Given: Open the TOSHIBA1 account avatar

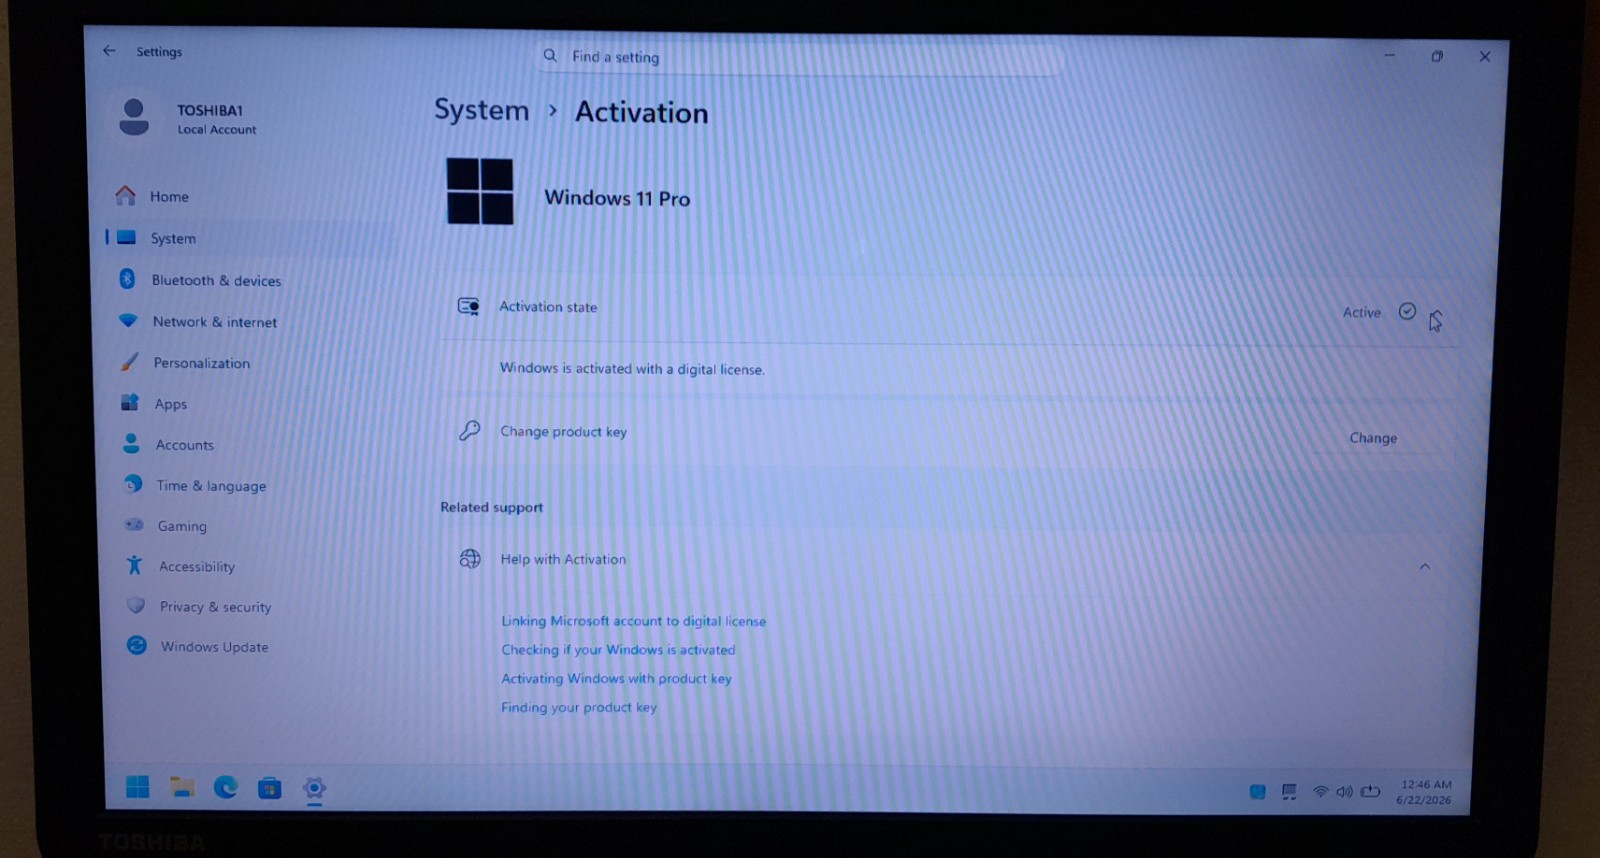Looking at the screenshot, I should tap(134, 117).
